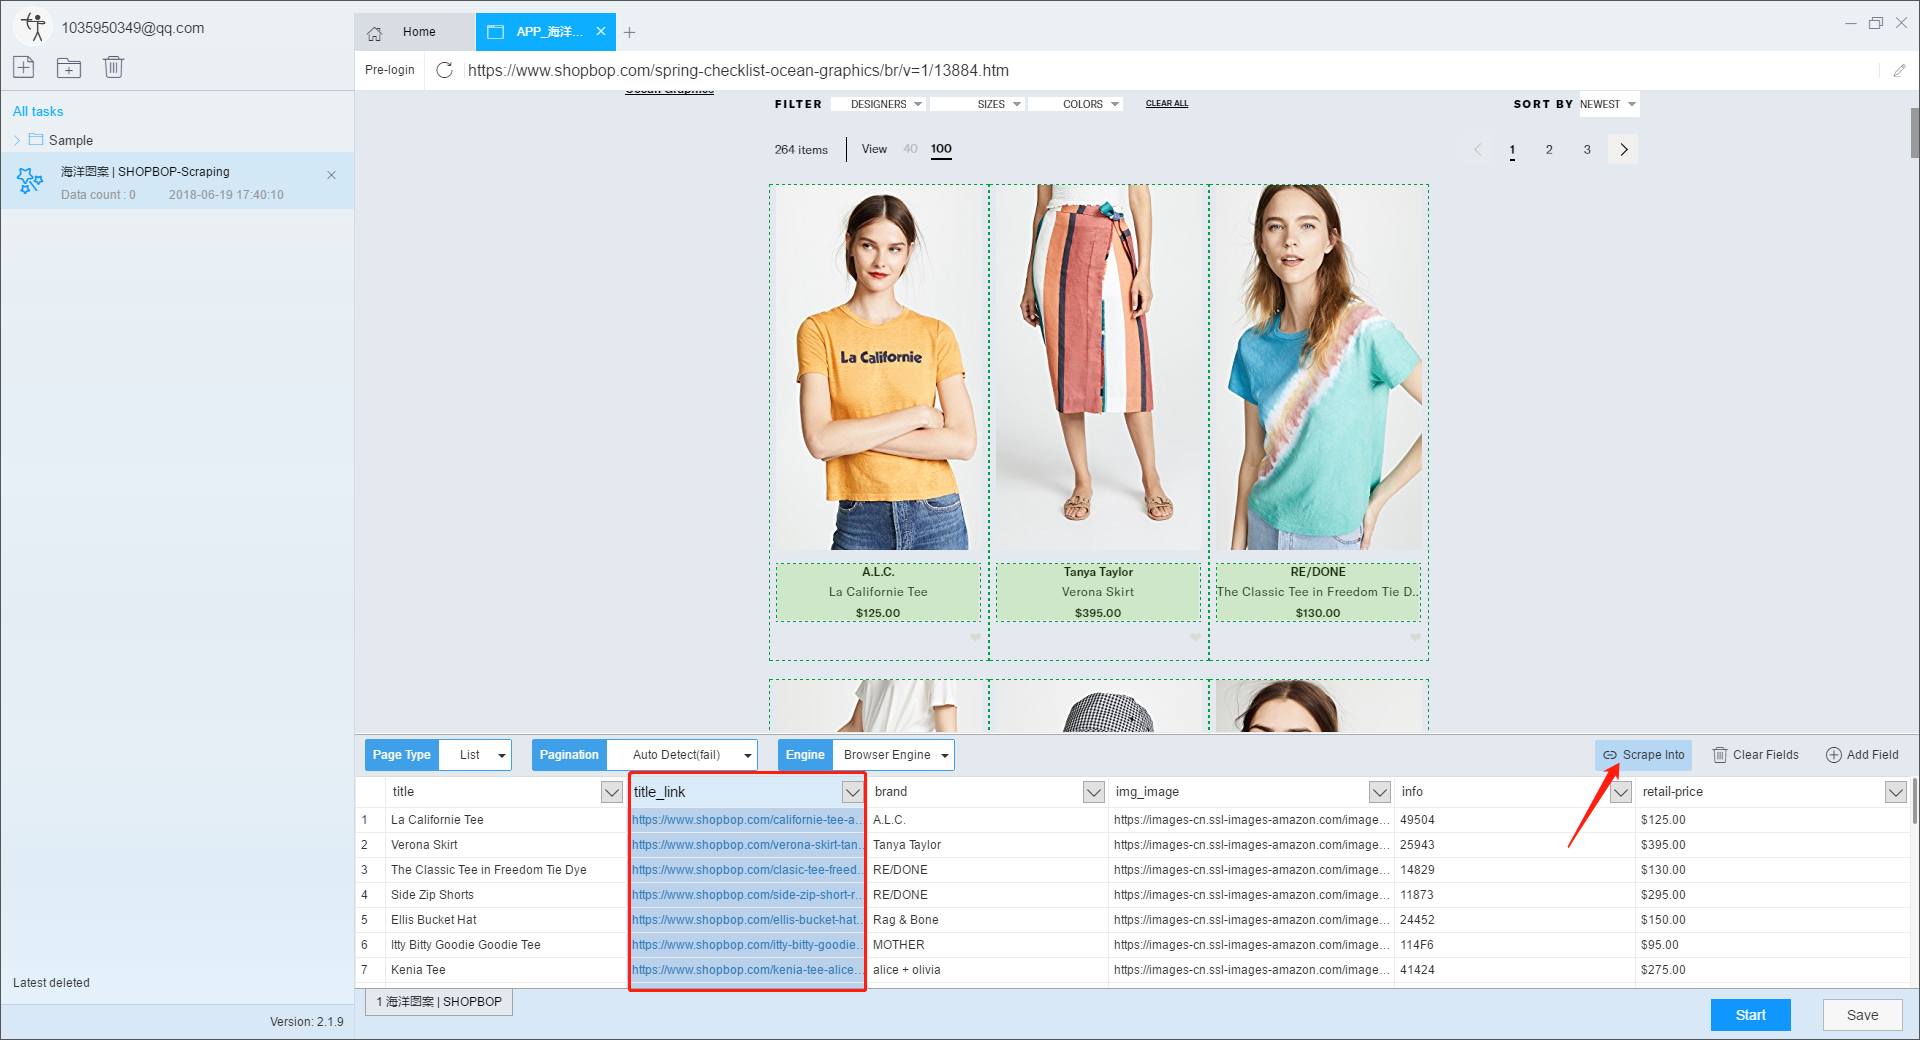Click the edit URL pencil icon
This screenshot has height=1040, width=1920.
point(1899,70)
